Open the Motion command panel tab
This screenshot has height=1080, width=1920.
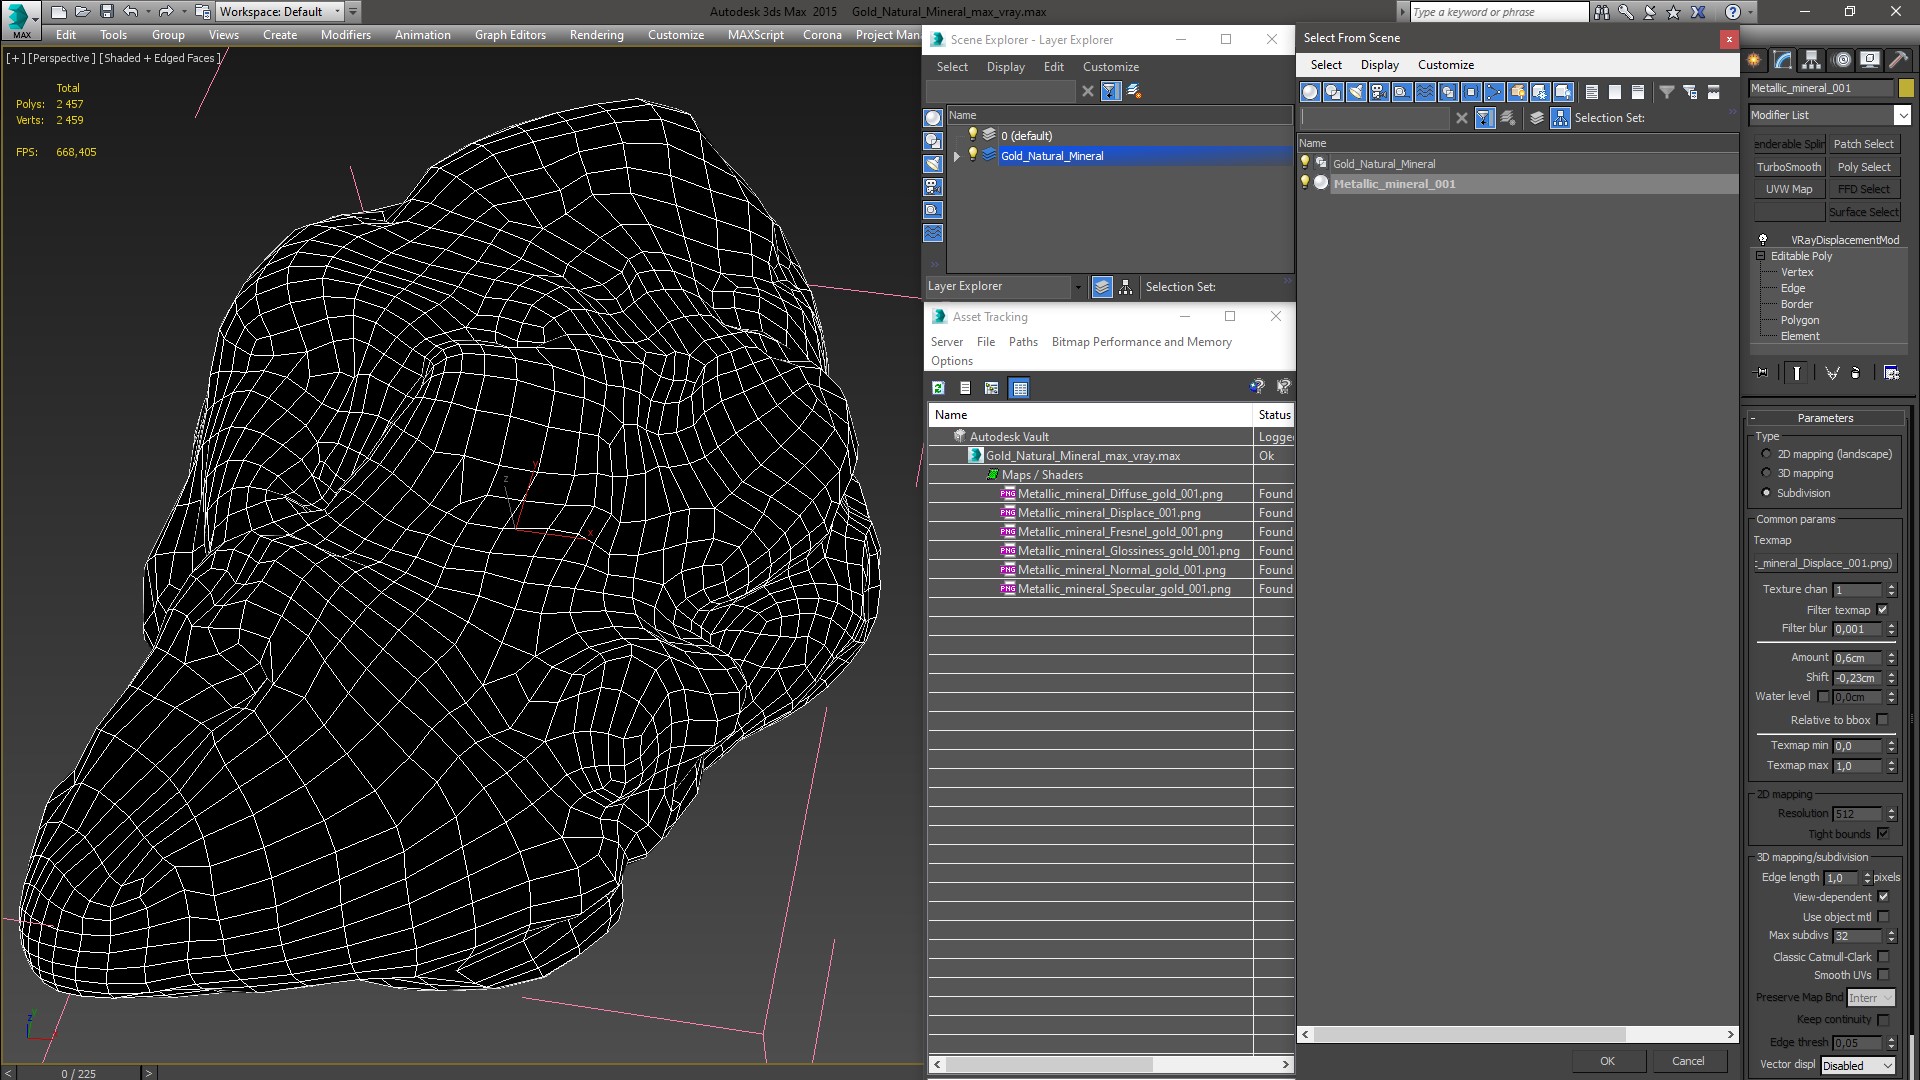(x=1841, y=60)
